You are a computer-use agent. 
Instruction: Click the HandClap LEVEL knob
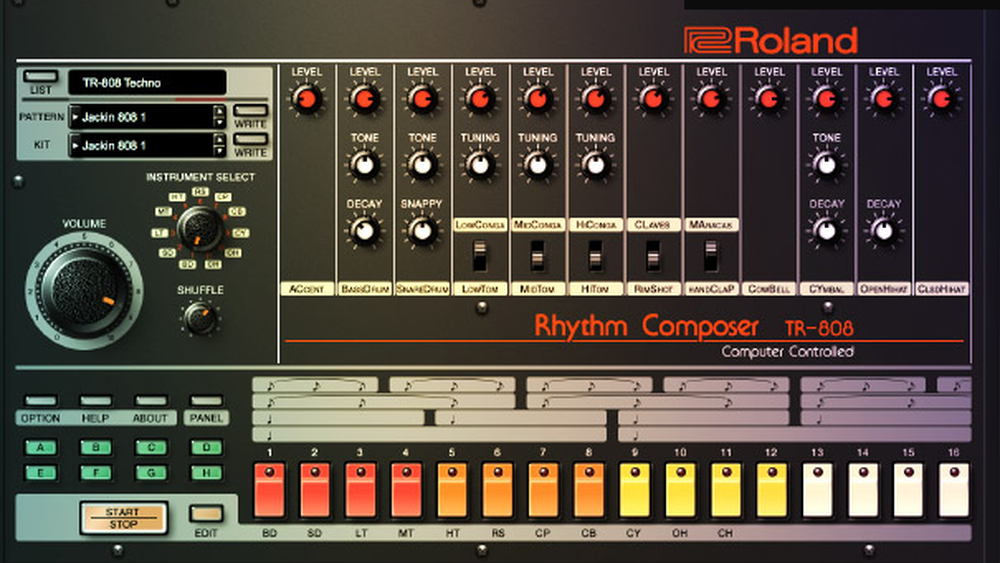click(x=712, y=99)
